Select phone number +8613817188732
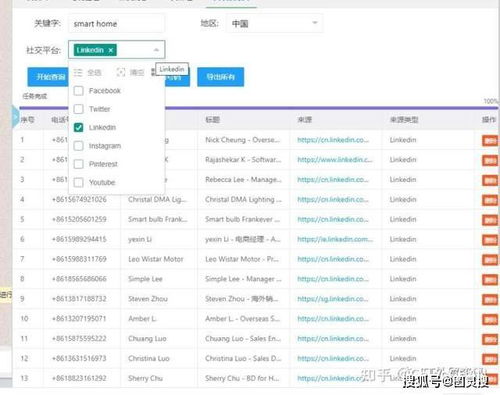The width and height of the screenshot is (500, 395). tap(79, 299)
